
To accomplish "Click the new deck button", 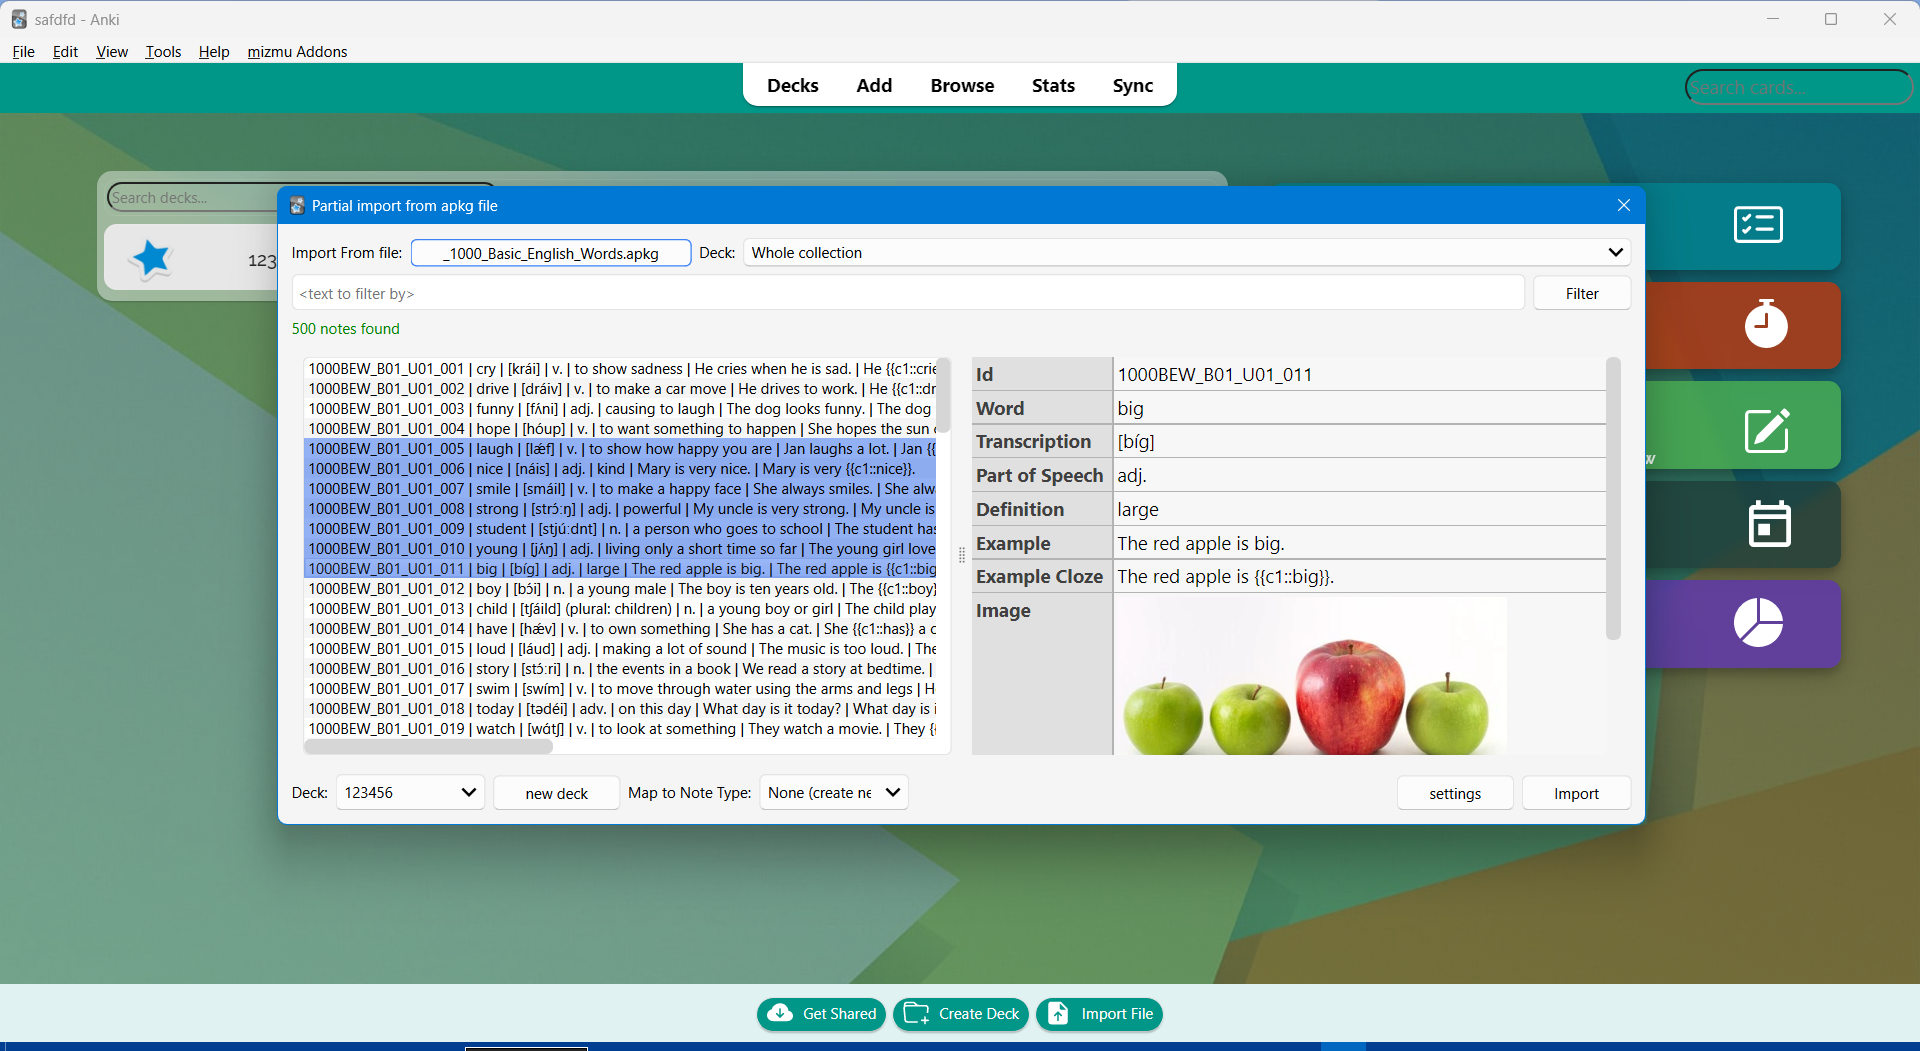I will click(x=556, y=794).
